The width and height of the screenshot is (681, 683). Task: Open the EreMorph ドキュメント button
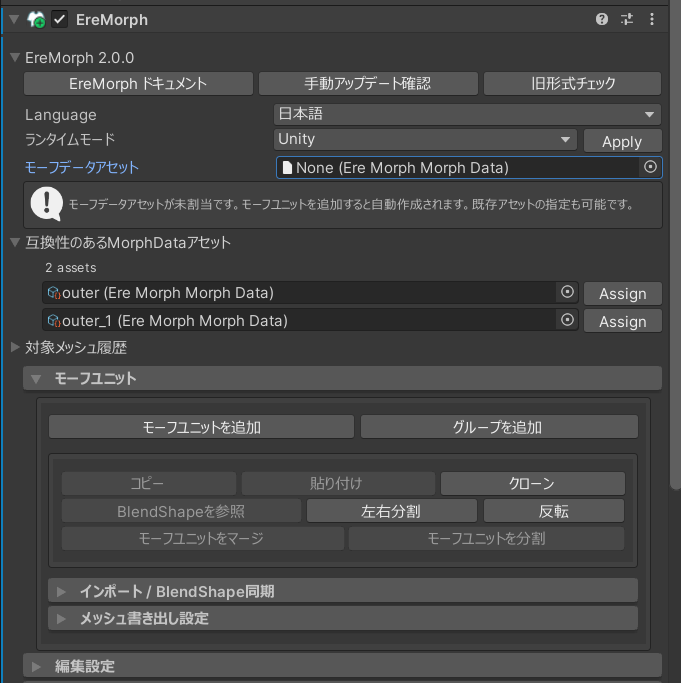[138, 84]
